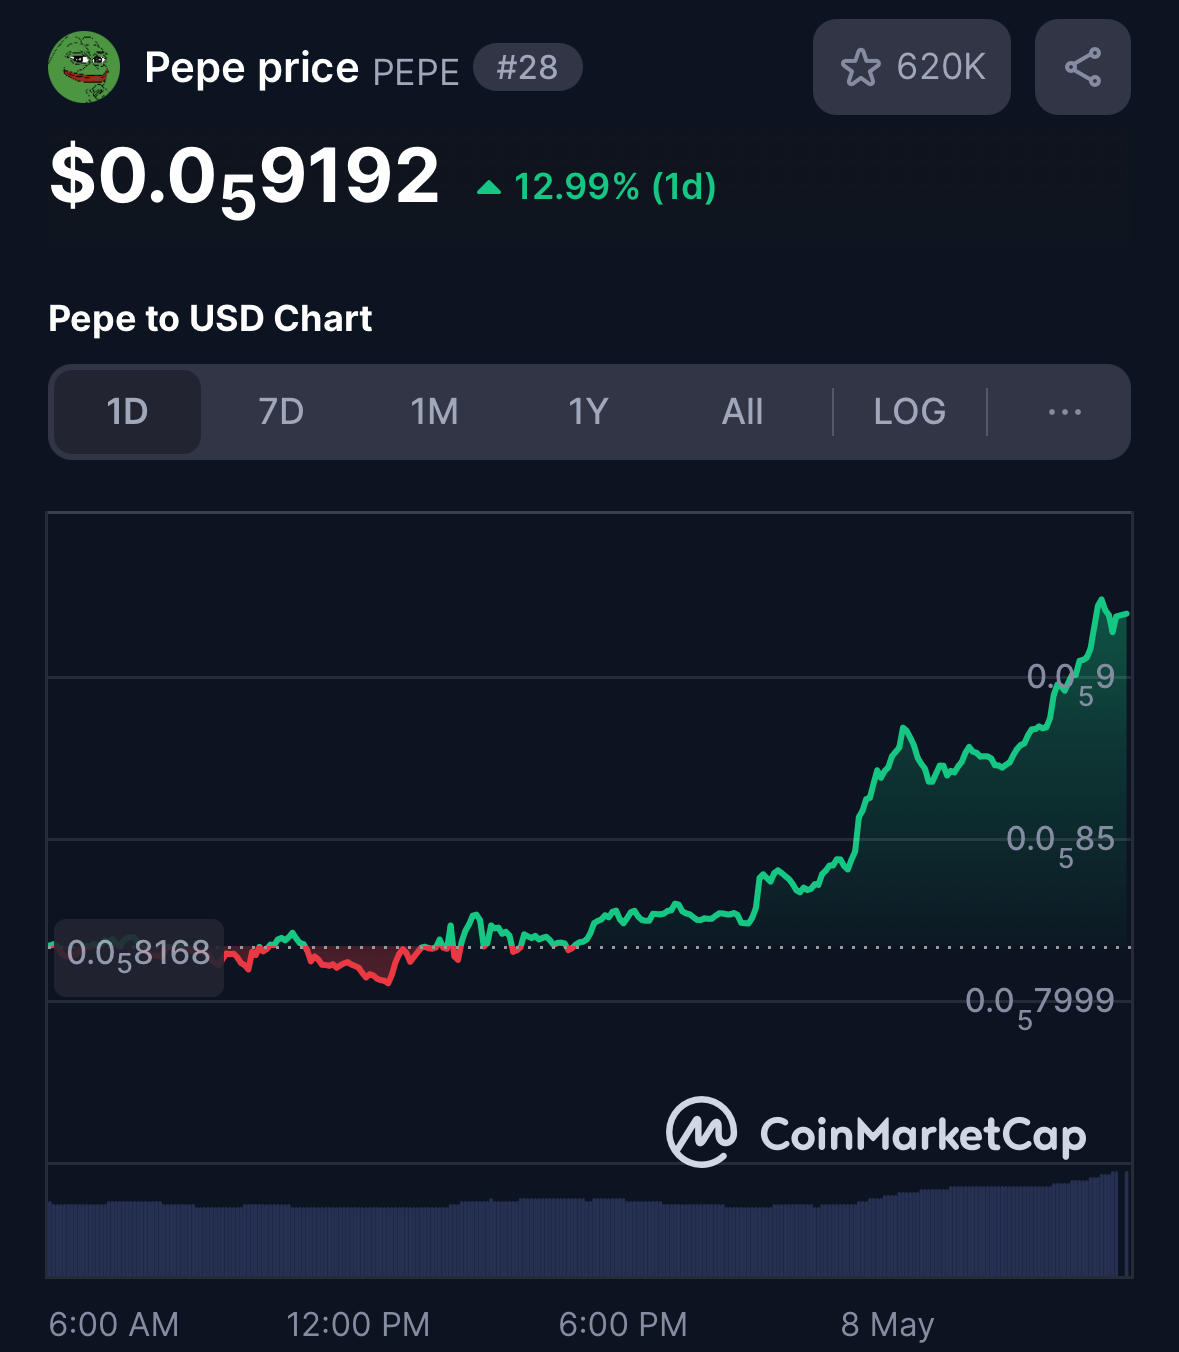
Task: Click the volume bars below the chart
Action: click(589, 1223)
